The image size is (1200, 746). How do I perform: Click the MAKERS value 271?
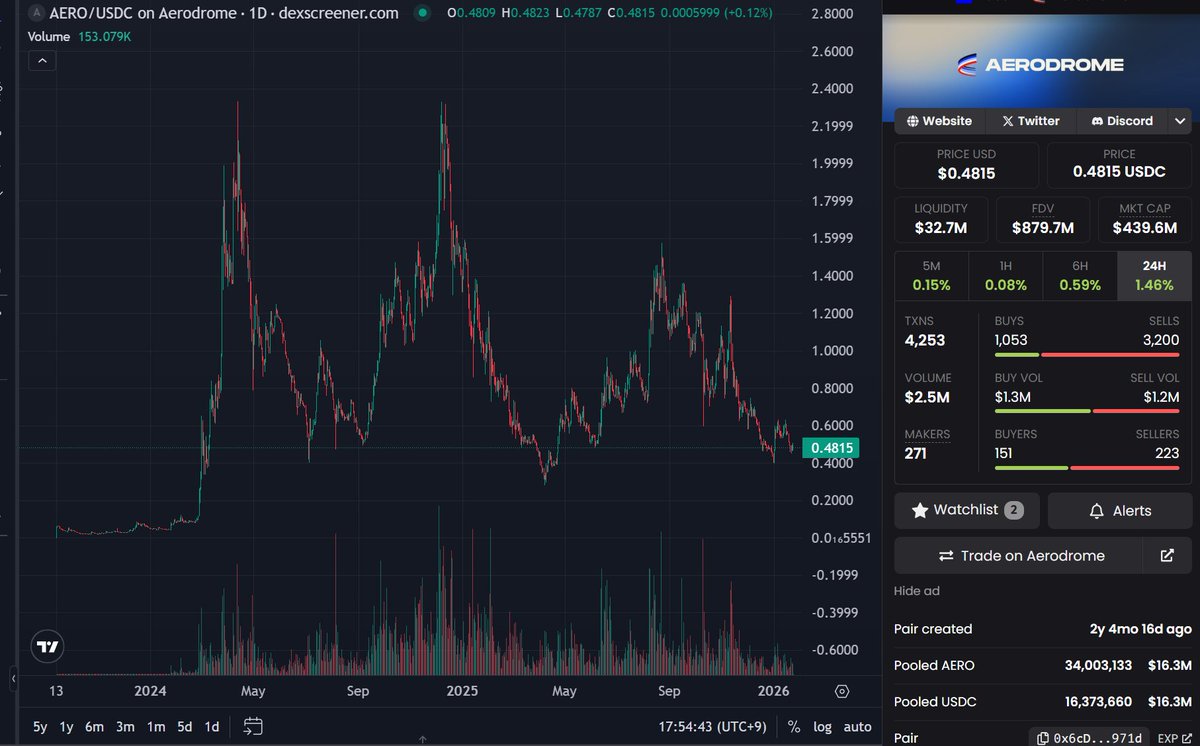coord(916,453)
